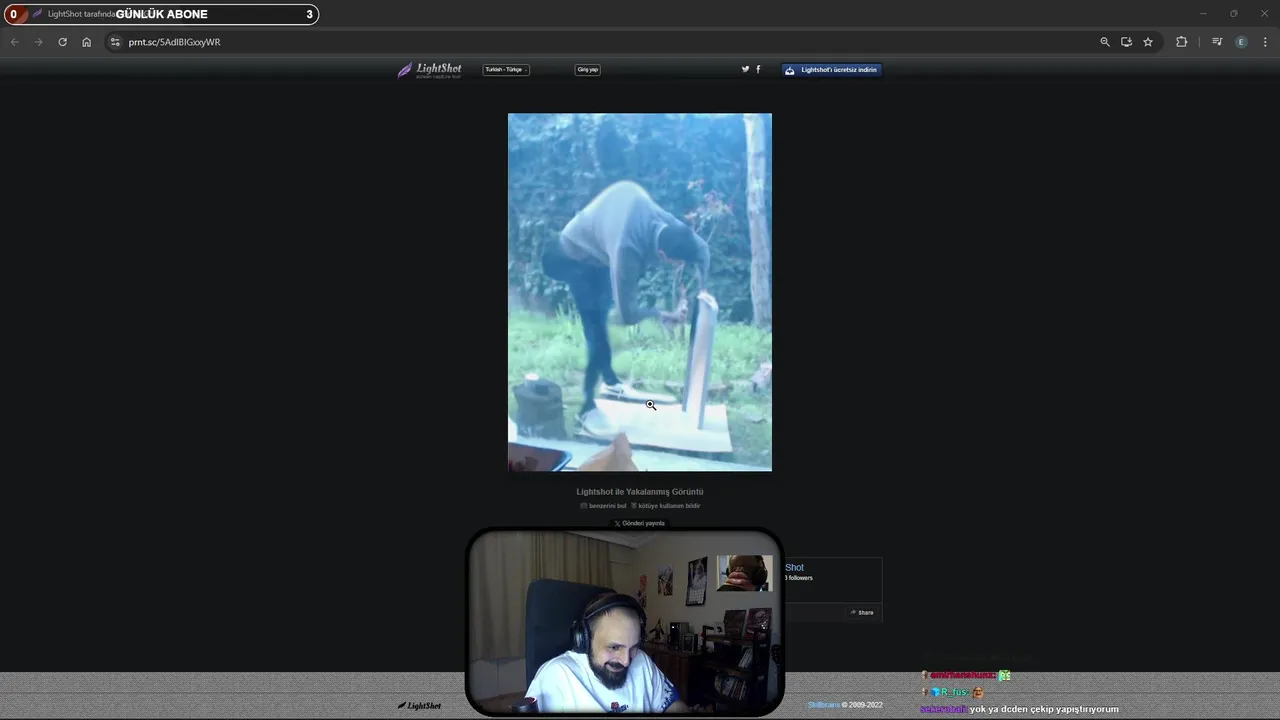Click the Share button in the Facebook widget
The height and width of the screenshot is (720, 1280).
pyautogui.click(x=862, y=612)
